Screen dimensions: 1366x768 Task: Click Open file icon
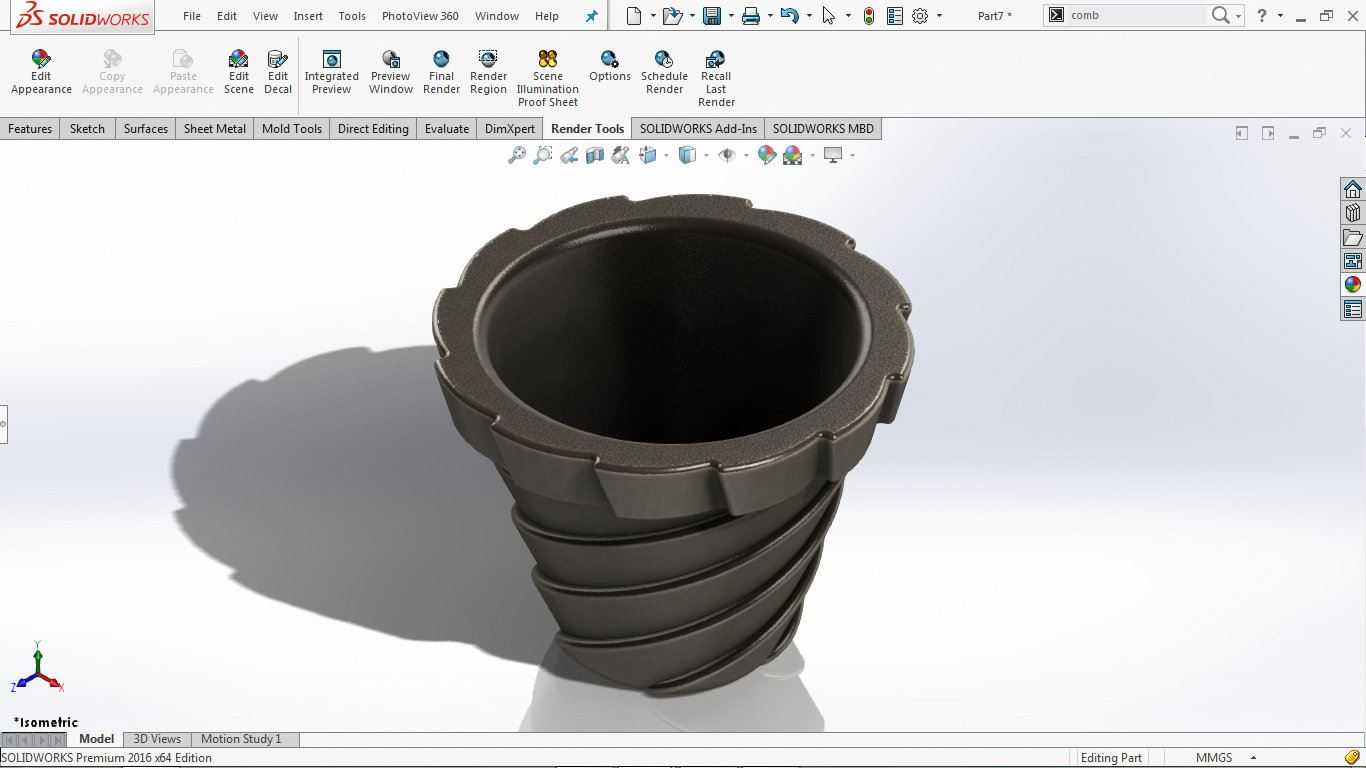pos(672,15)
